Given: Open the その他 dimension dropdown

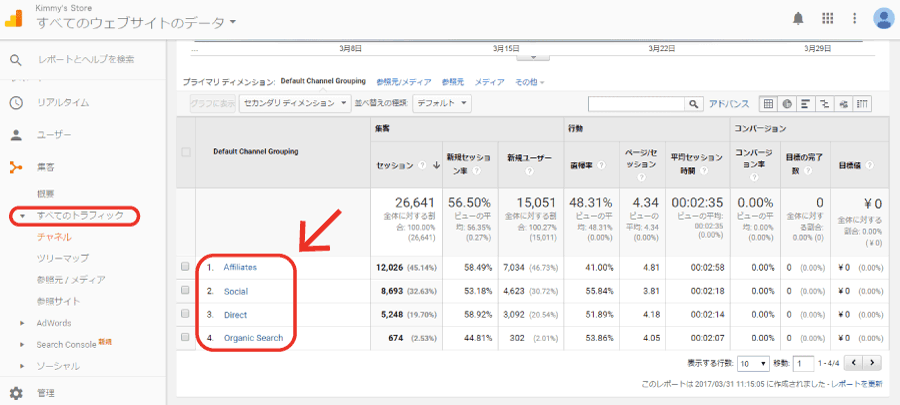Looking at the screenshot, I should pos(529,82).
